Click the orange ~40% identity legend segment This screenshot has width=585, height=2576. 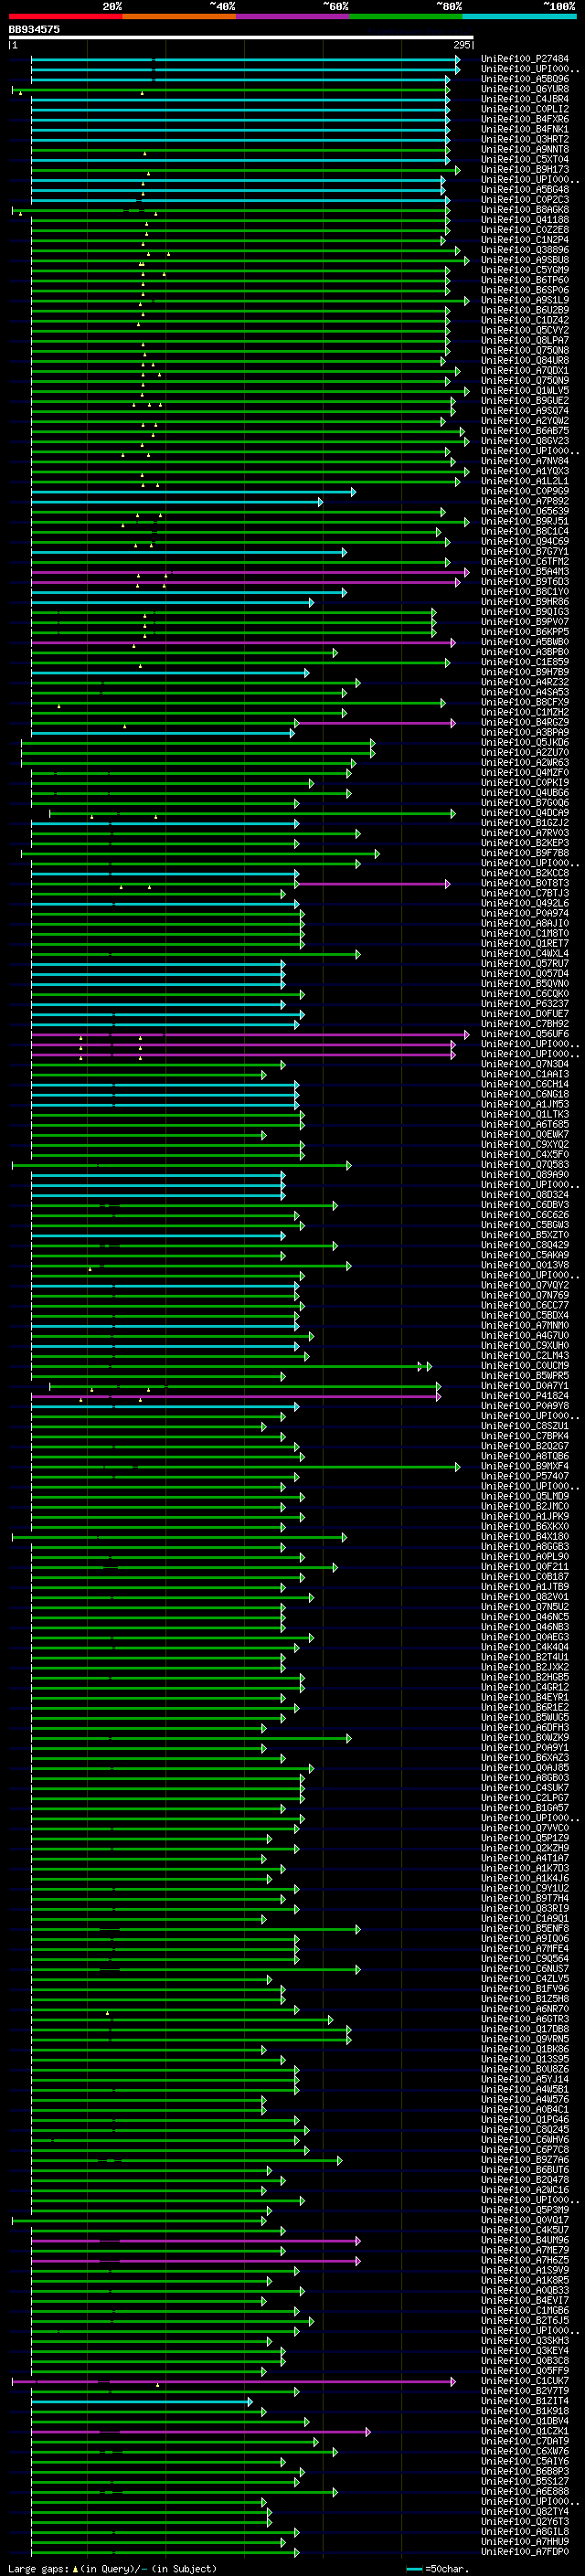click(179, 16)
